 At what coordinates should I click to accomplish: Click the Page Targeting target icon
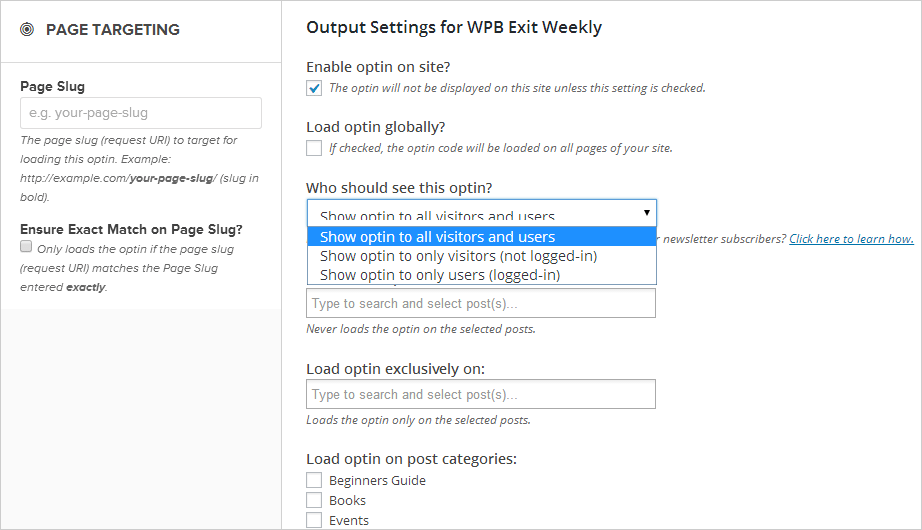27,29
